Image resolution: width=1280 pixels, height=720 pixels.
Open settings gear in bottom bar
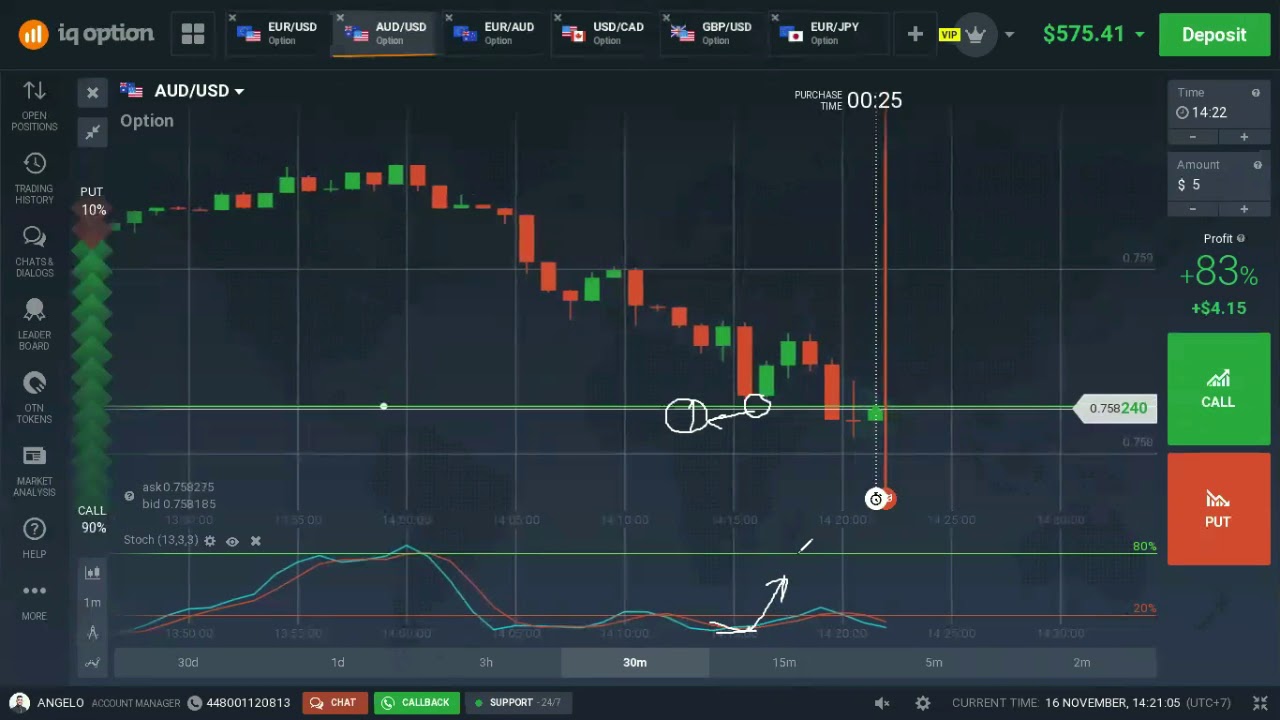923,703
